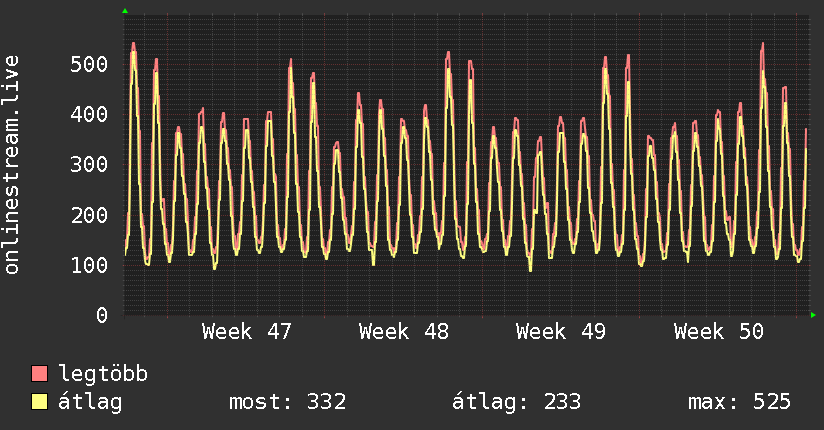Click the onlinestream.live vertical axis title

pos(12,165)
